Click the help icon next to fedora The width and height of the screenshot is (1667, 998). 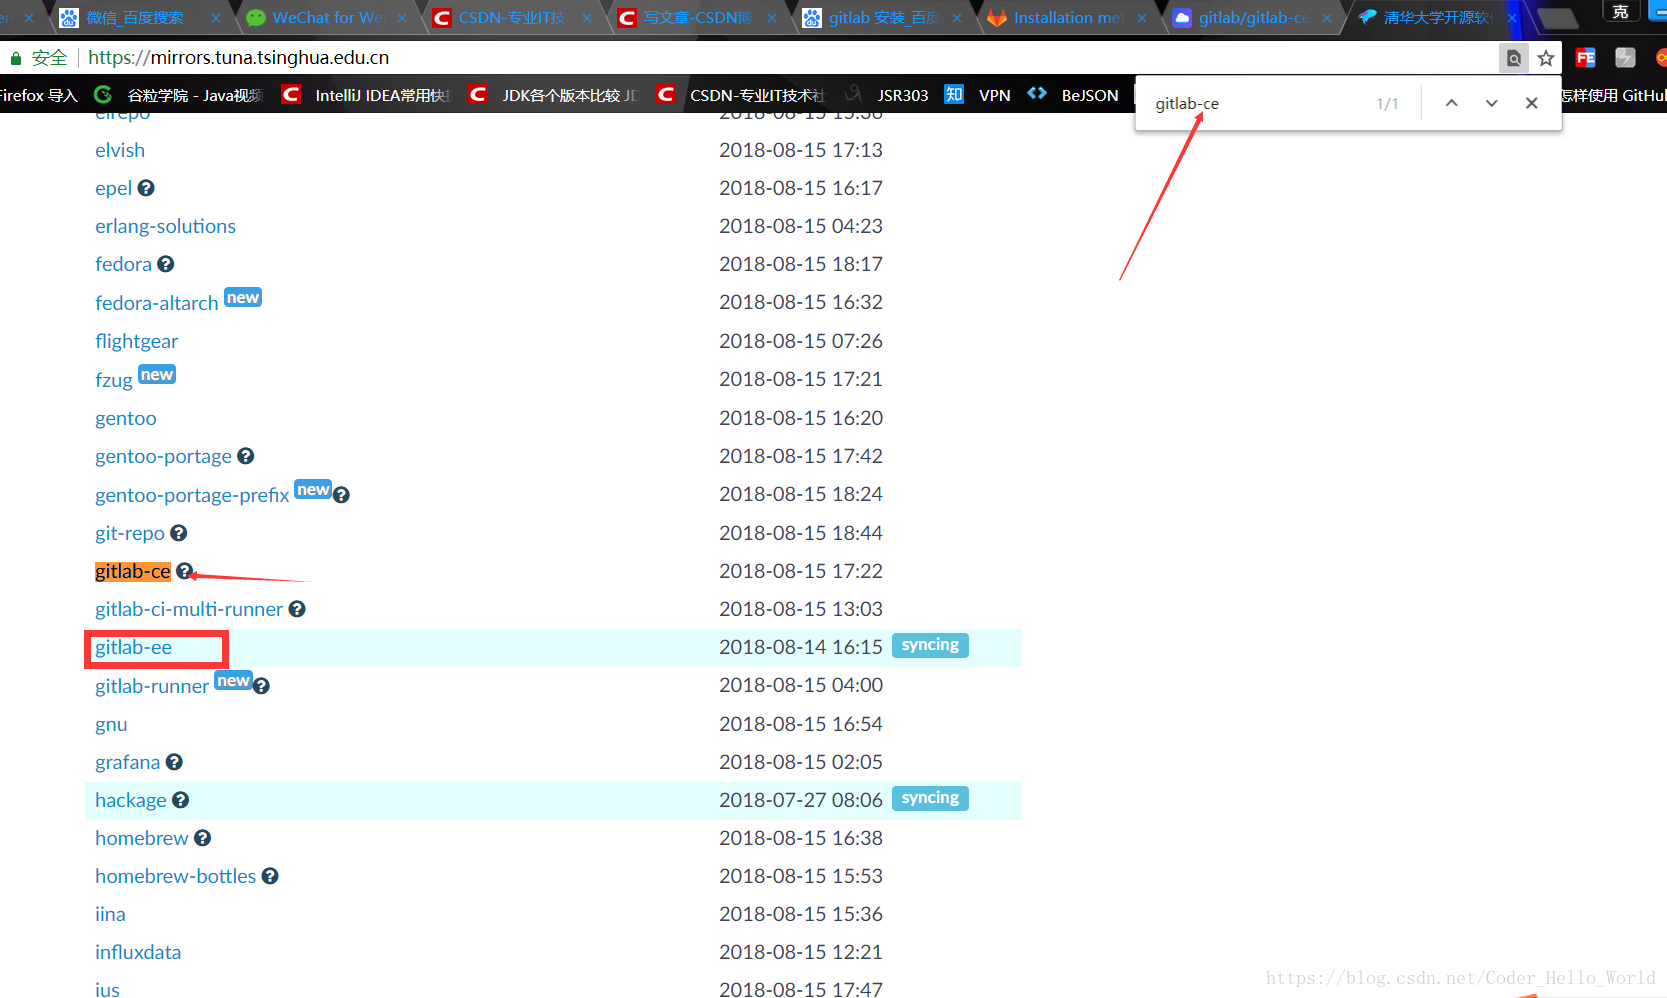click(166, 264)
